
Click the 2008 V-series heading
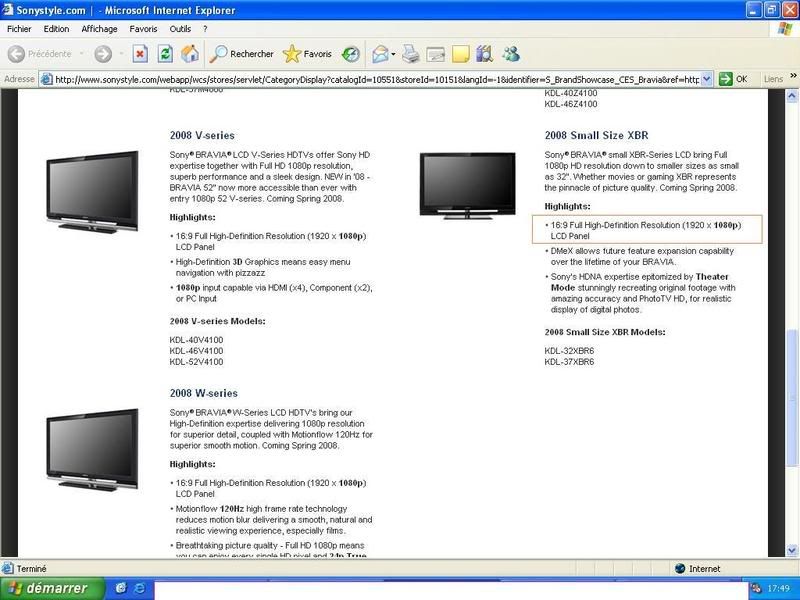click(x=202, y=136)
